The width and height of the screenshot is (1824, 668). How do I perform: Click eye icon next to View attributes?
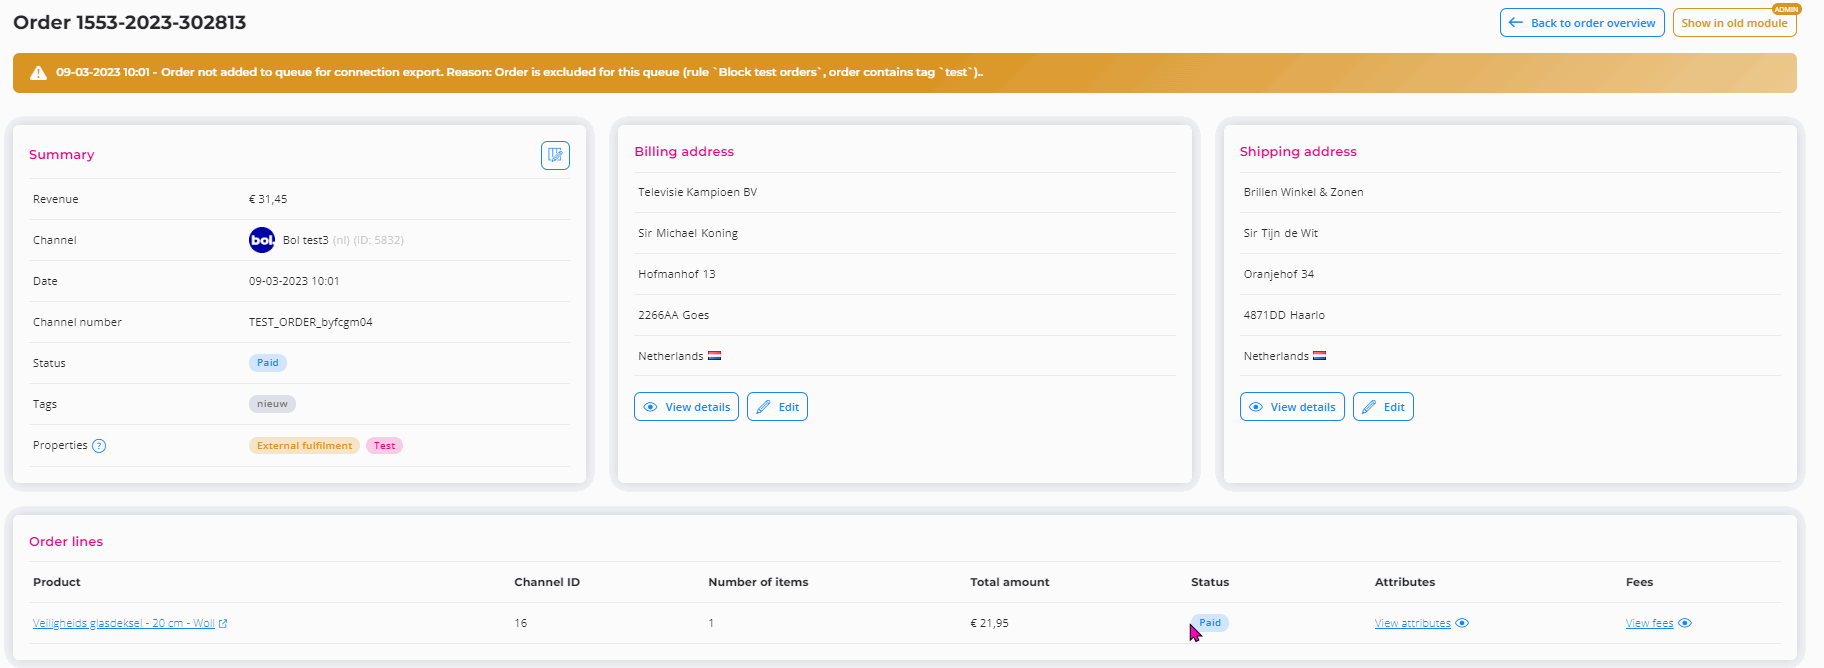tap(1462, 623)
